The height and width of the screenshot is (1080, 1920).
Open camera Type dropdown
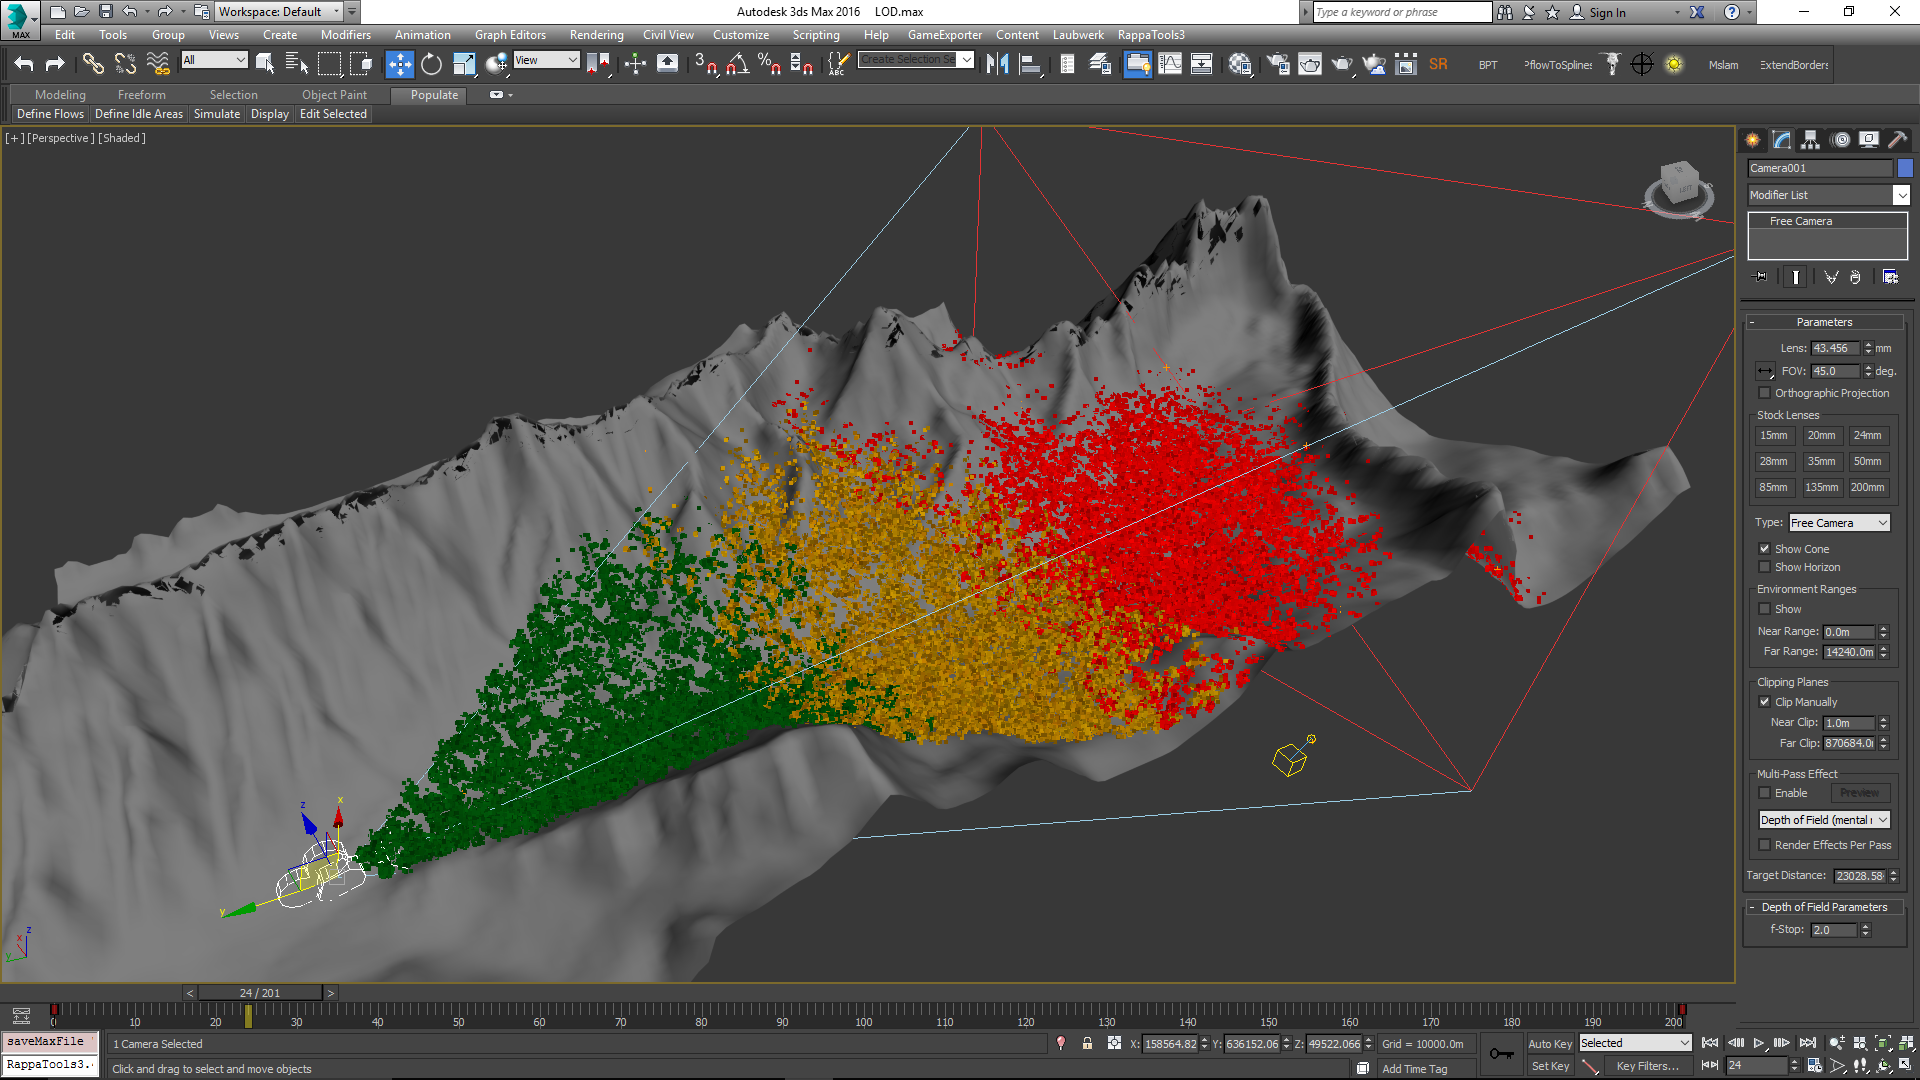point(1839,523)
